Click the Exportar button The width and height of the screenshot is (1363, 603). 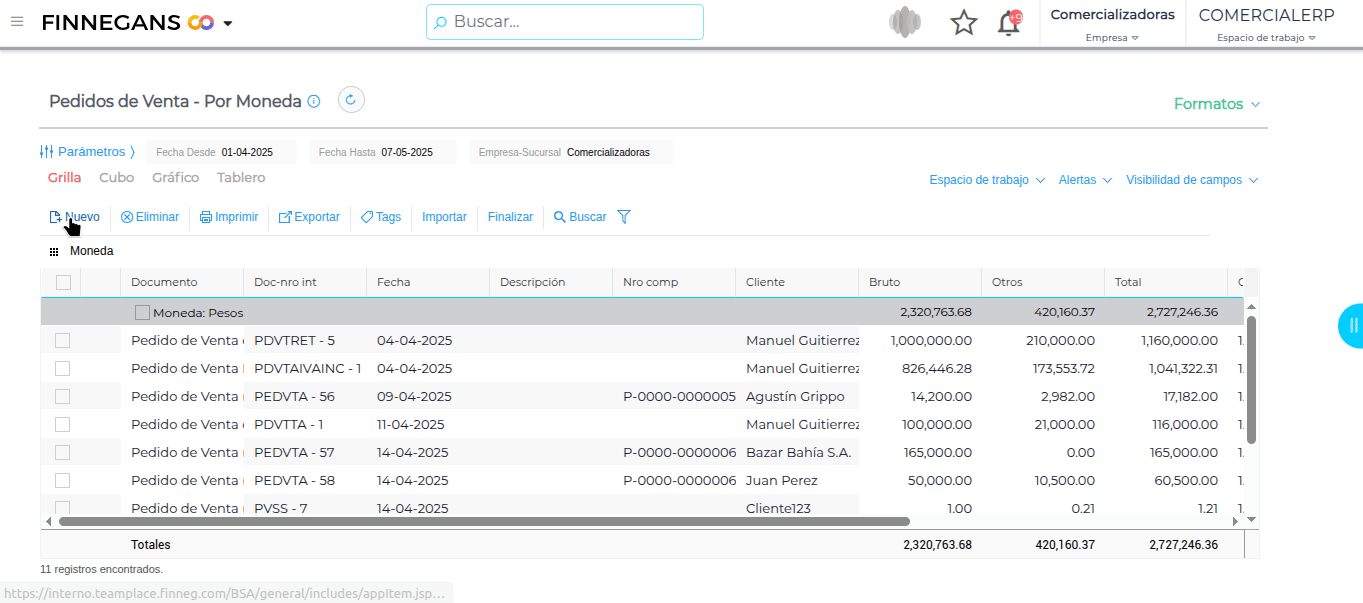click(x=309, y=217)
